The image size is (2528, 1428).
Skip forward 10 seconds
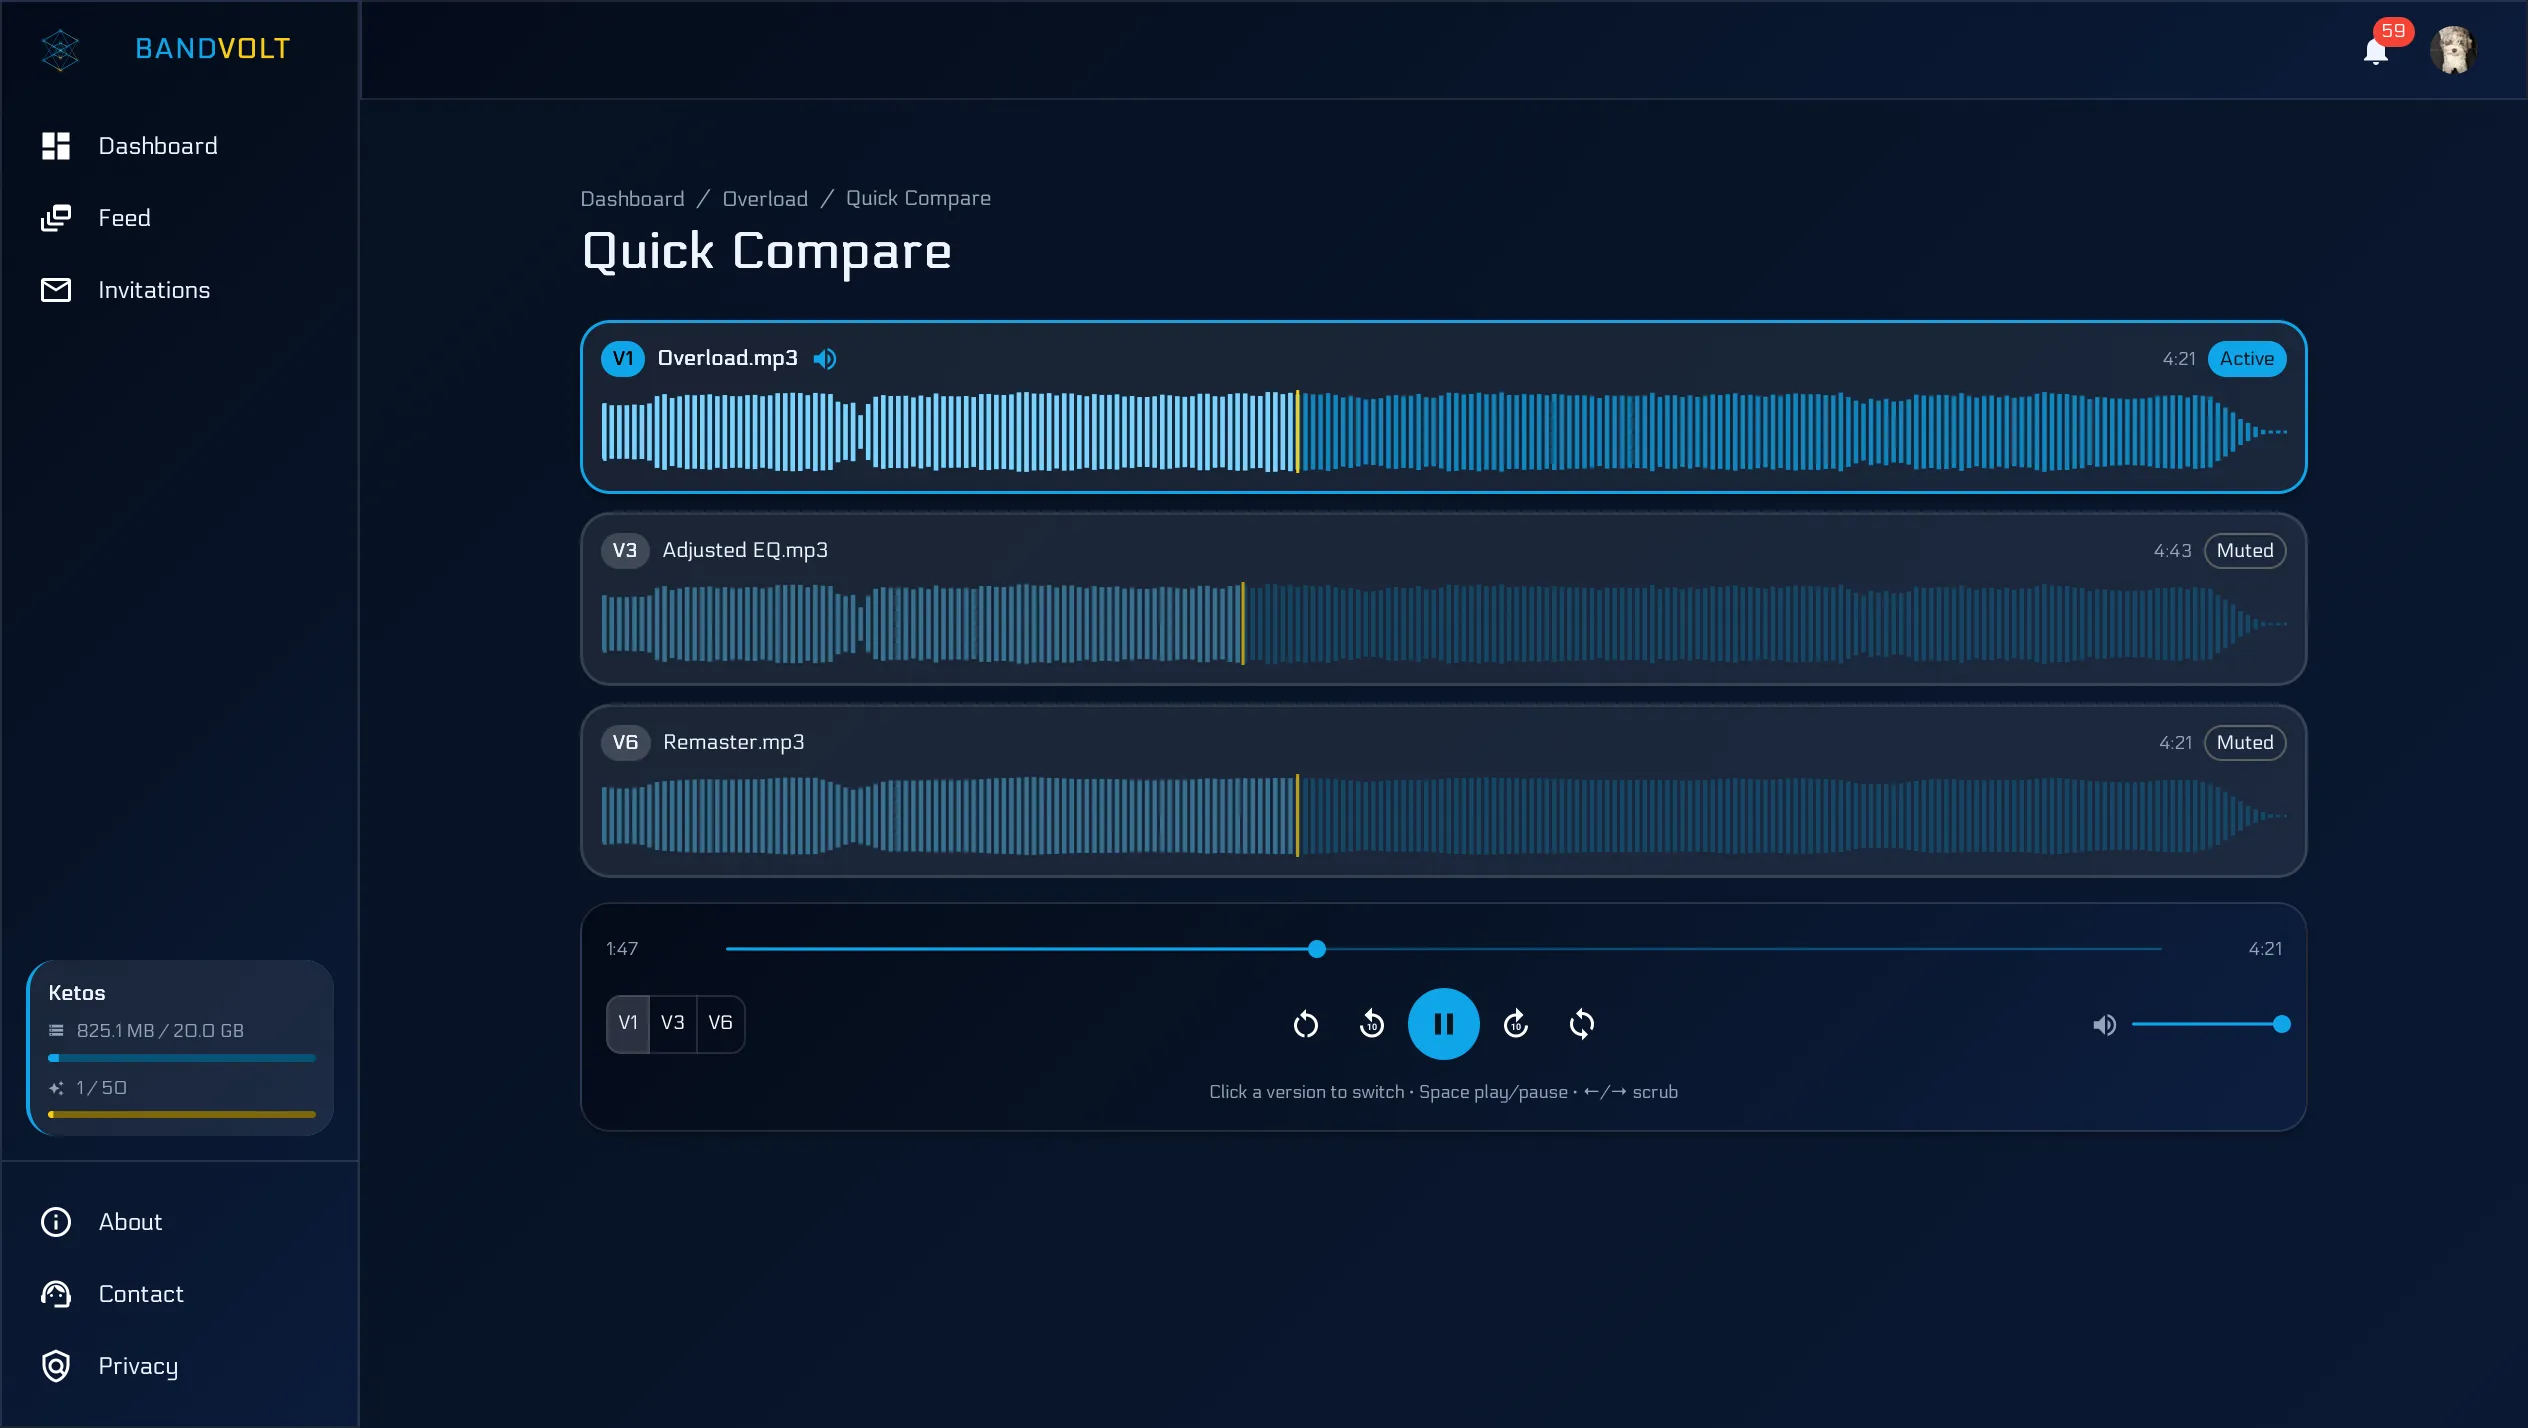coord(1516,1024)
